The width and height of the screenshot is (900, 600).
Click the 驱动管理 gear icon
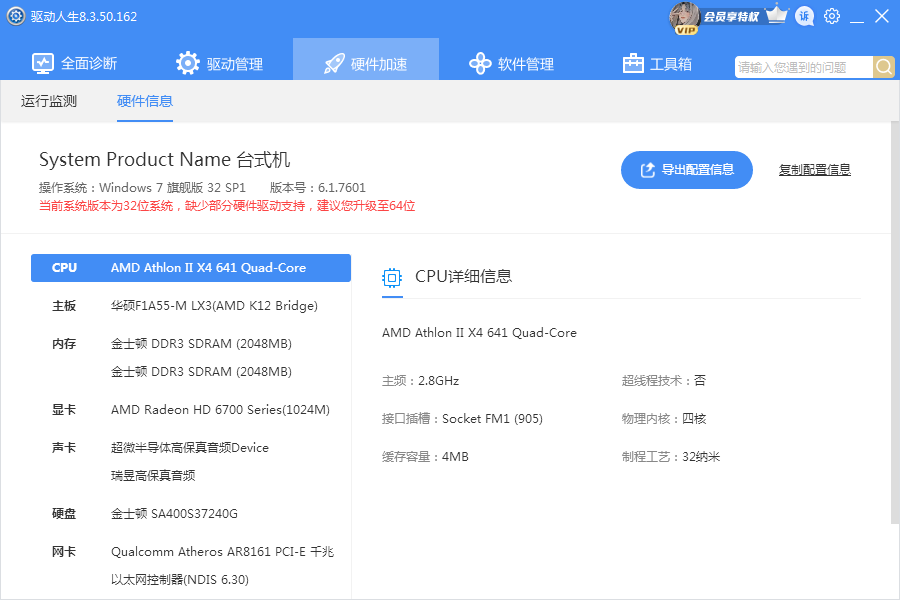point(188,63)
